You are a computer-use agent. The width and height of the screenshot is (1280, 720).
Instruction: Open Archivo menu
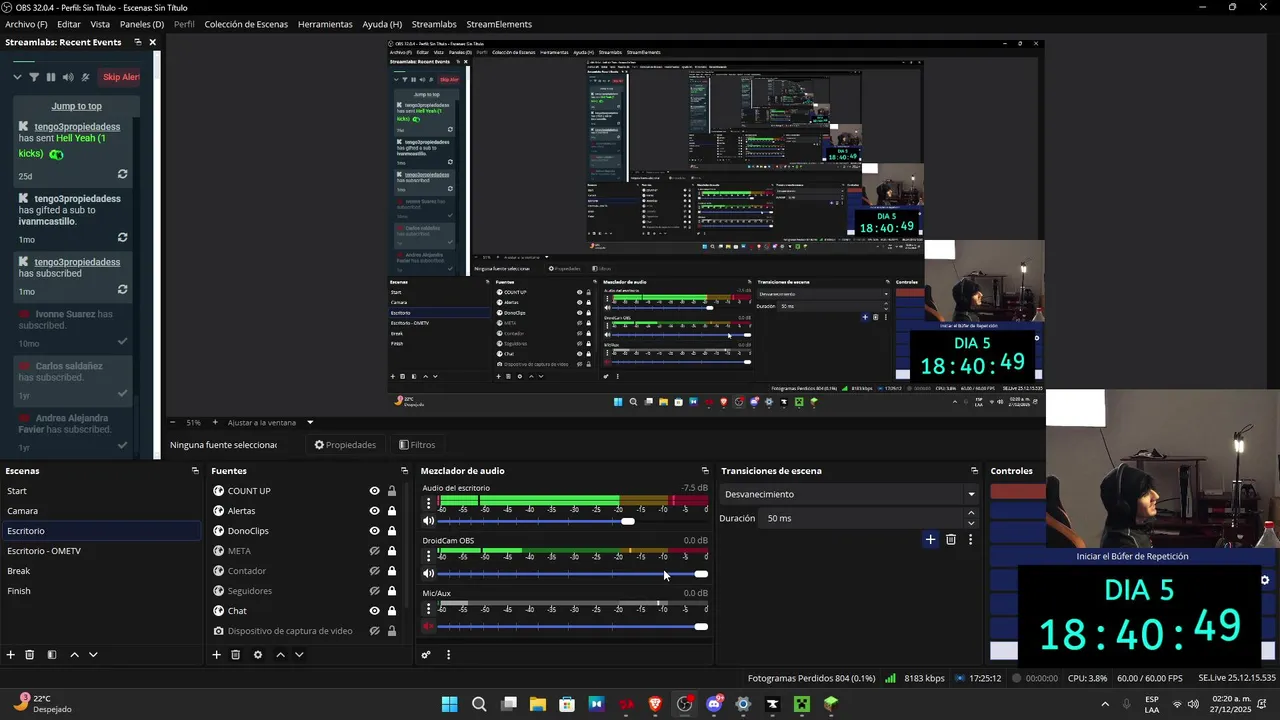(26, 24)
